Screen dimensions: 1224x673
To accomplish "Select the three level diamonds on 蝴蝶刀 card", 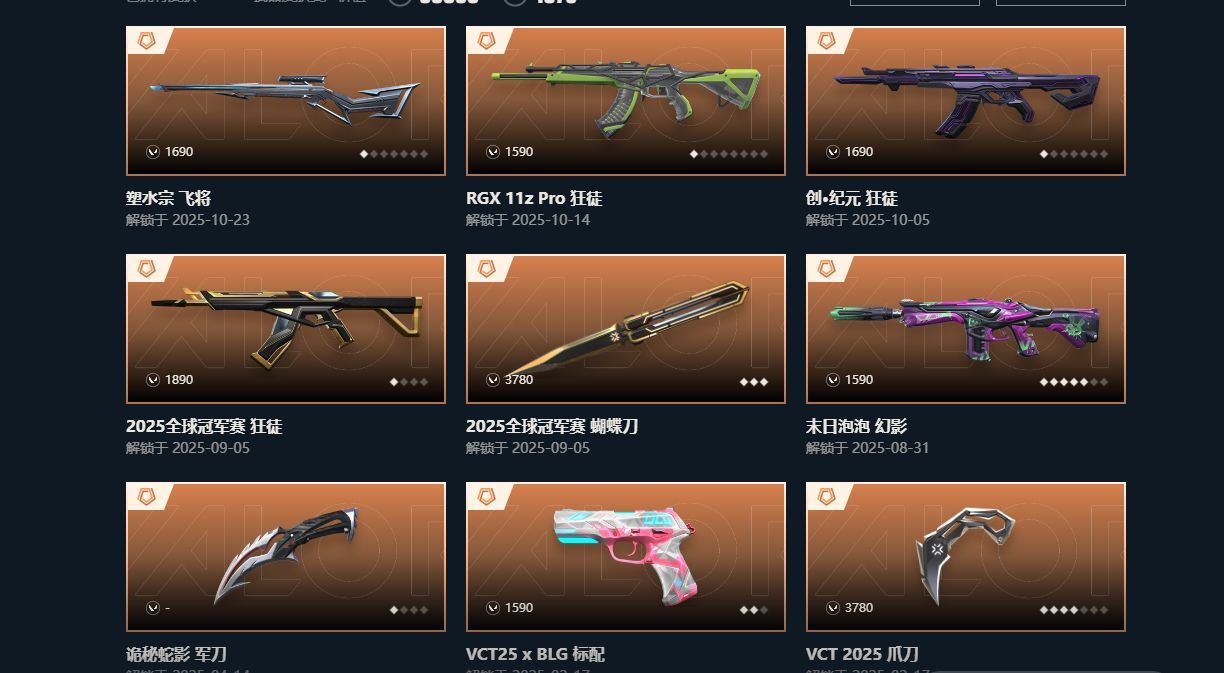I will coord(754,382).
